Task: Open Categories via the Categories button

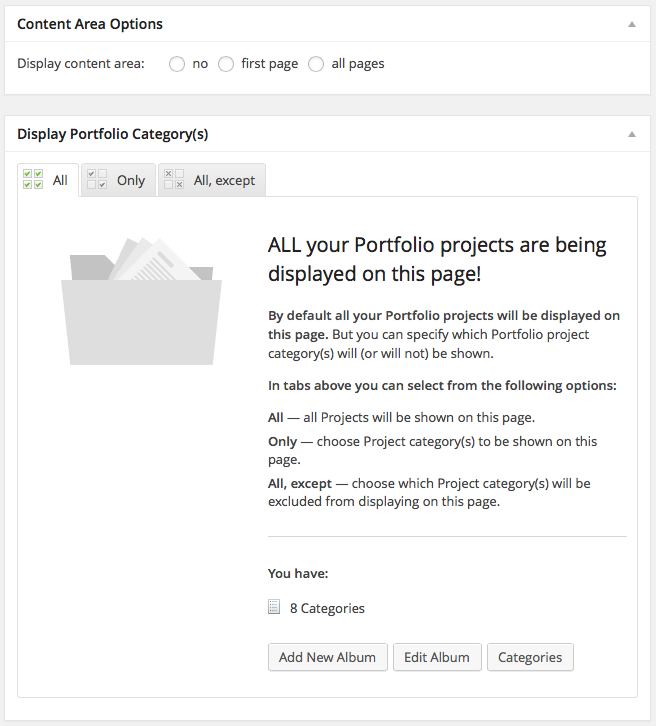Action: (530, 657)
